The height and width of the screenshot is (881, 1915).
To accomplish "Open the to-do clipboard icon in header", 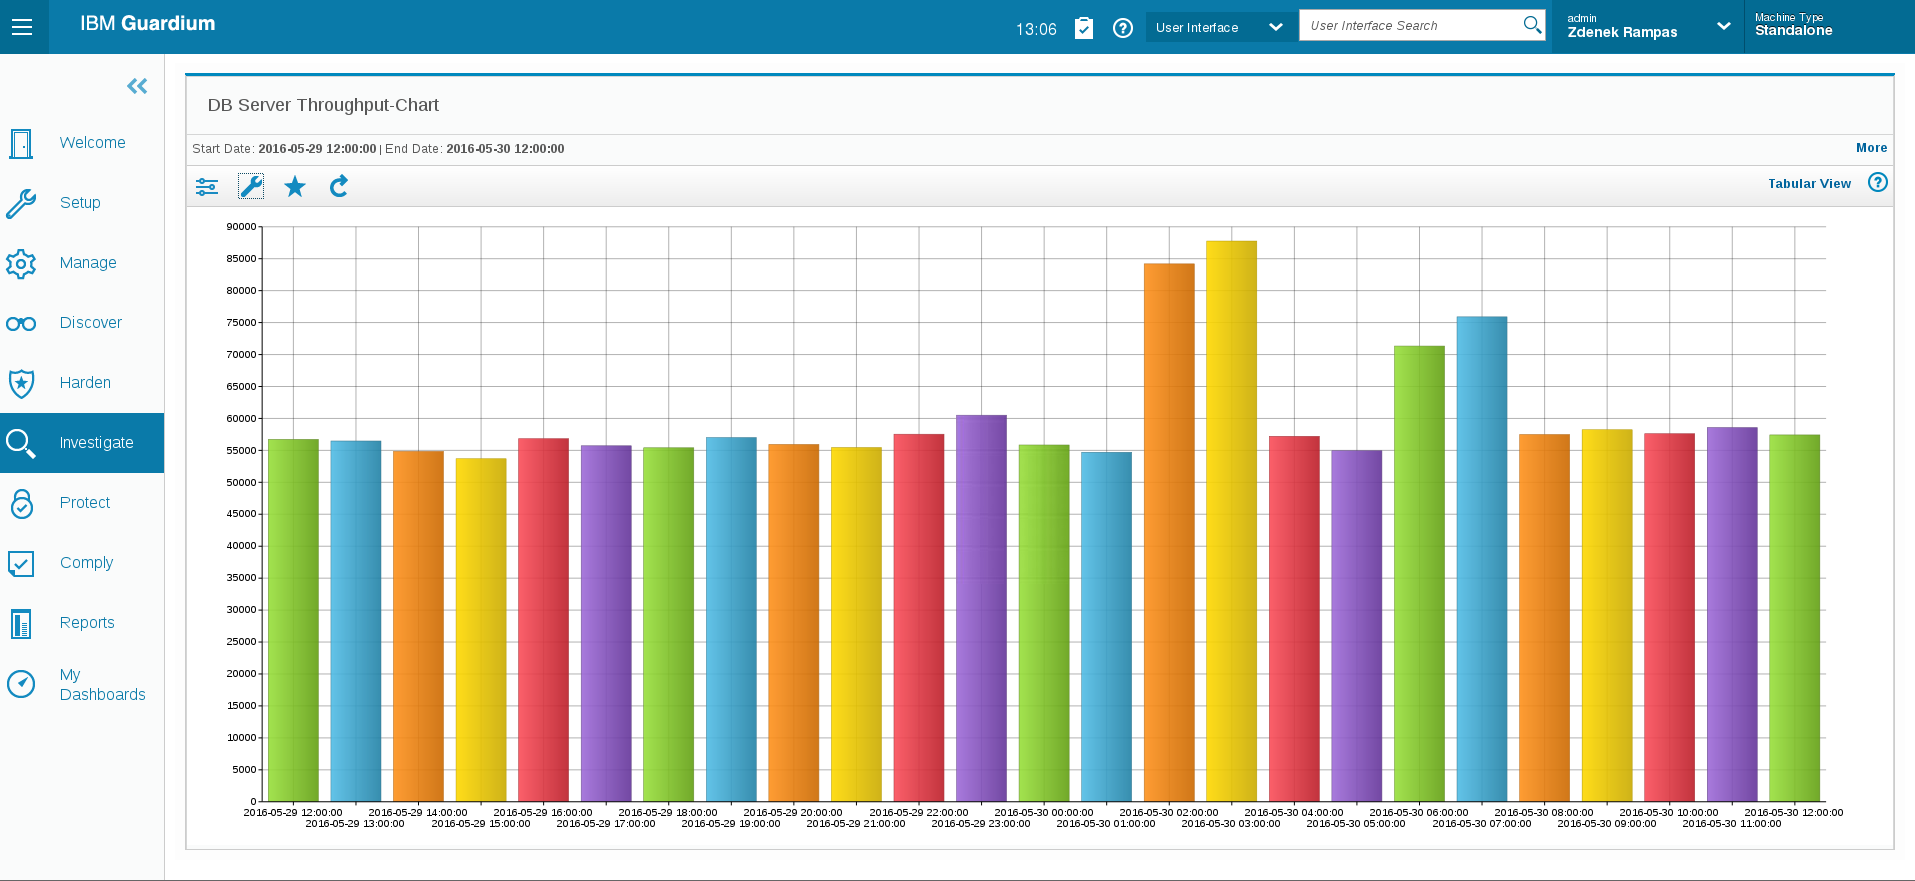I will pyautogui.click(x=1084, y=28).
